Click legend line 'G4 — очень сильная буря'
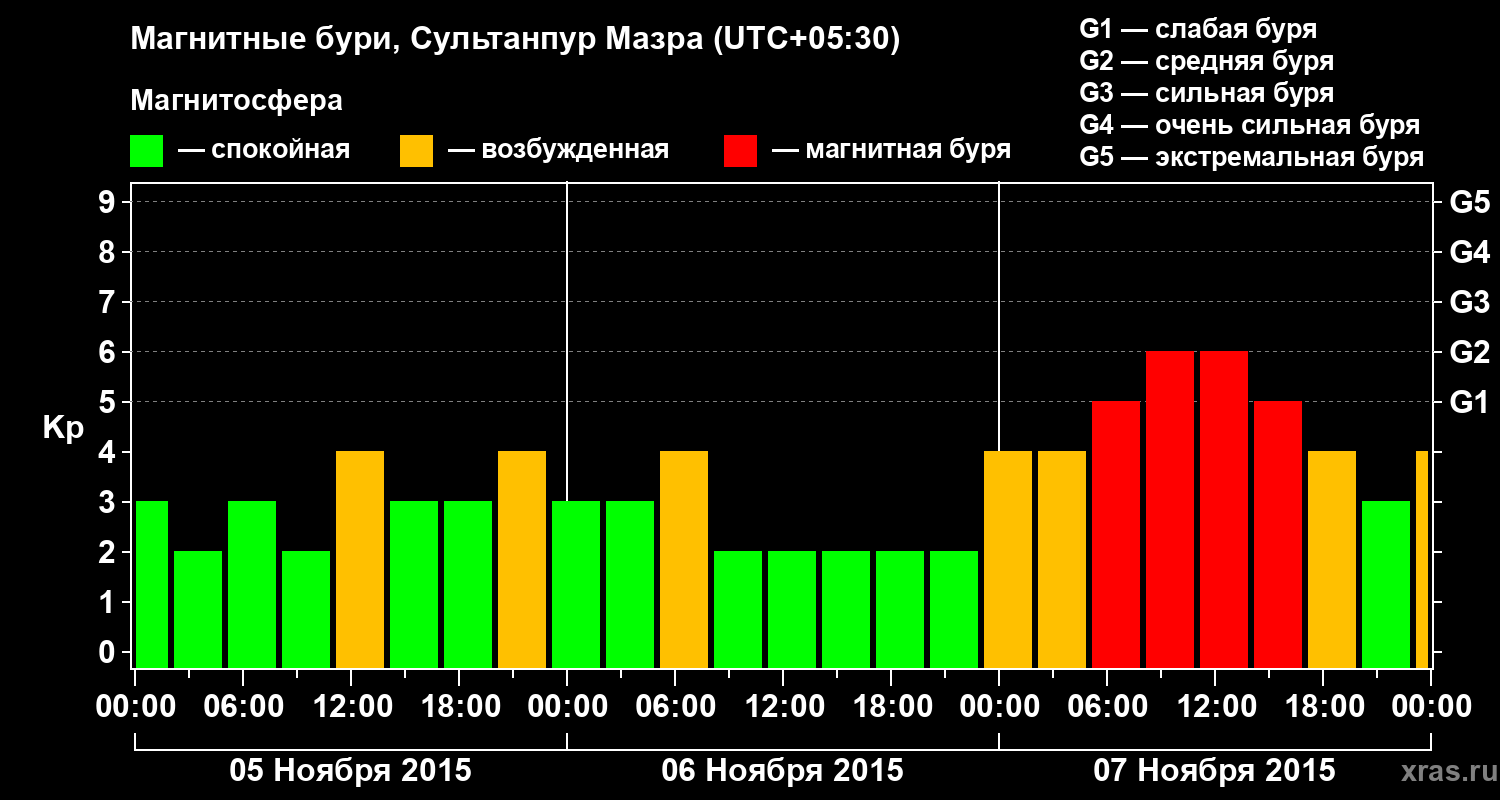This screenshot has height=800, width=1500. [x=1250, y=125]
